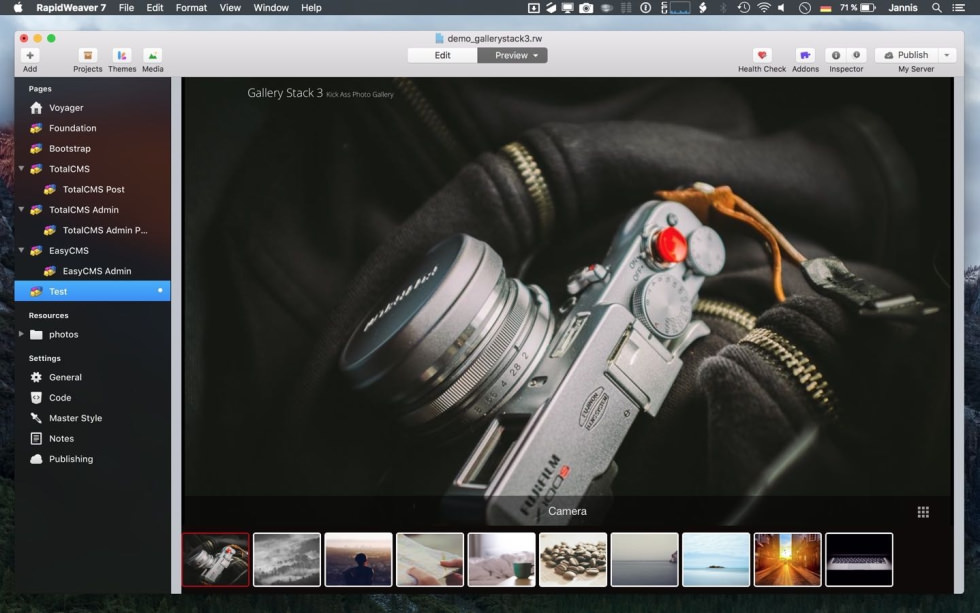Select the sunset street thumbnail

tap(788, 559)
